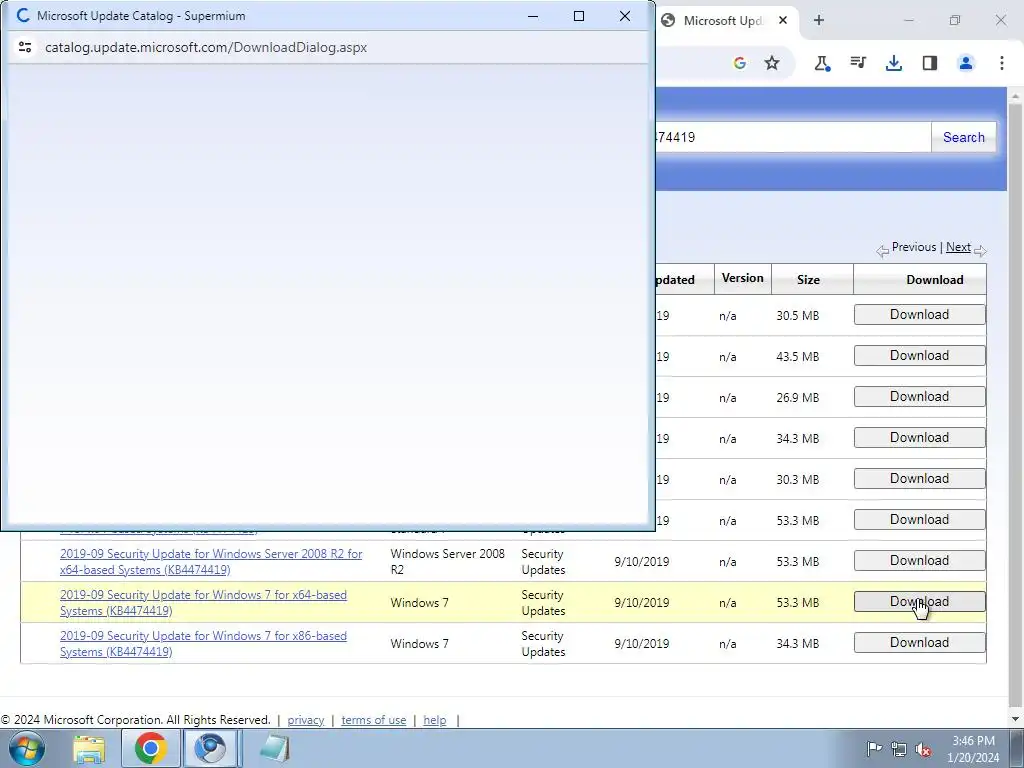Sort results by the Version column
Image resolution: width=1024 pixels, height=768 pixels.
tap(743, 278)
